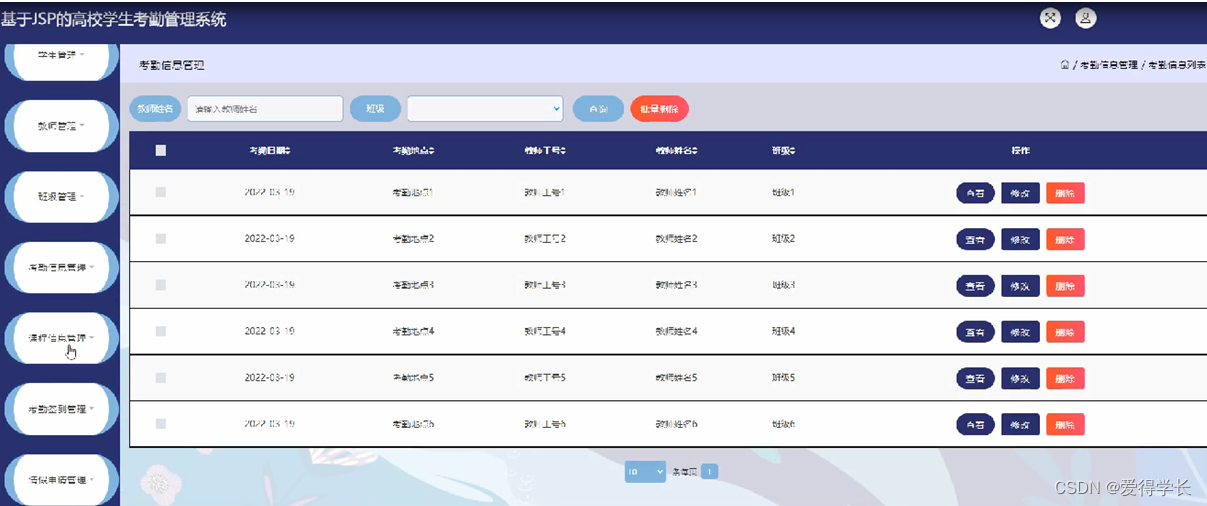The image size is (1207, 506).
Task: Click 查看 for the 班级5 row
Action: pos(975,379)
